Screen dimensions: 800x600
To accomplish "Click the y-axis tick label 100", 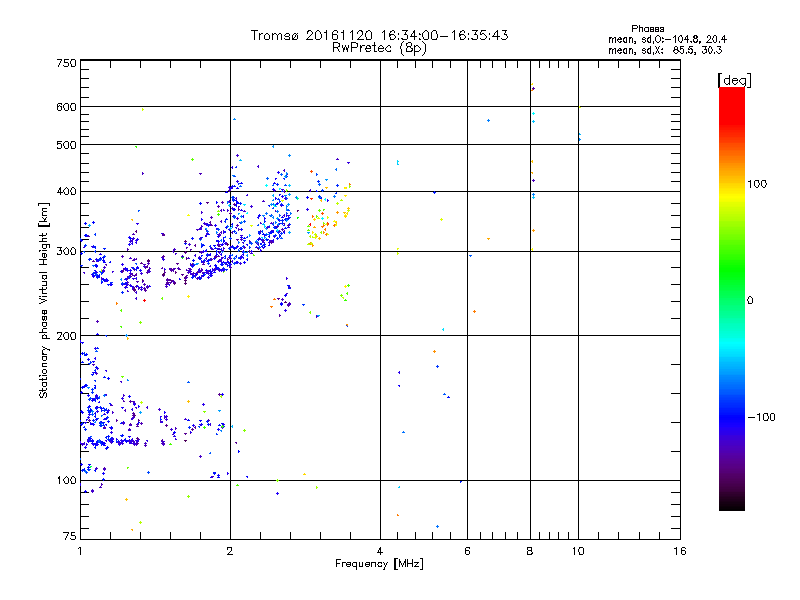I will (x=66, y=481).
